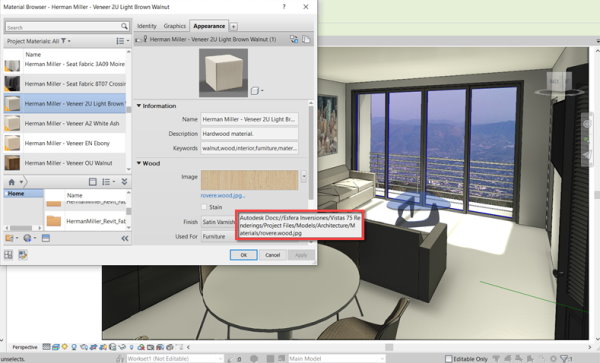Open the HermanMiller_Revit_Fab folder row
Viewport: 600px width, 363px height.
85,221
